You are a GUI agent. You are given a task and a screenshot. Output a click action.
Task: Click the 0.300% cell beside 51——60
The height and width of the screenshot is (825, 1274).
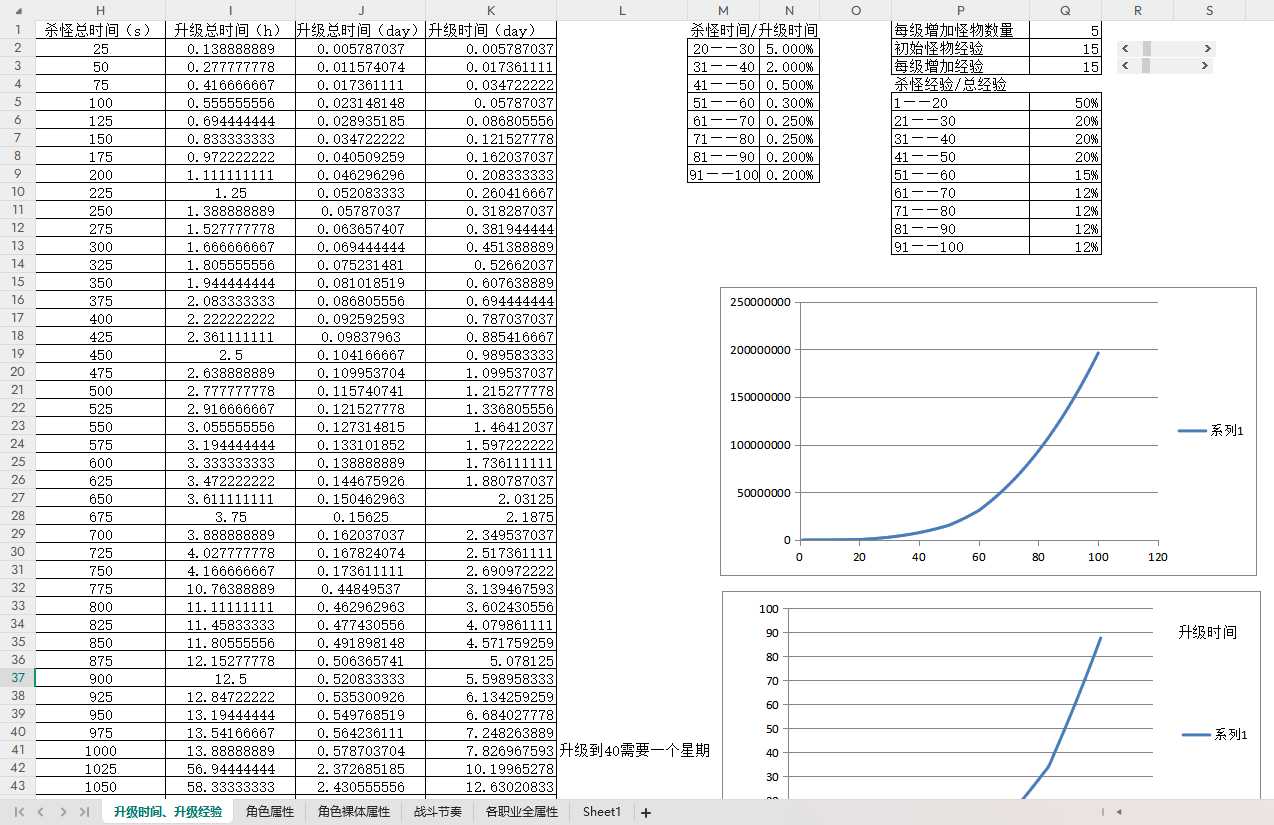790,102
